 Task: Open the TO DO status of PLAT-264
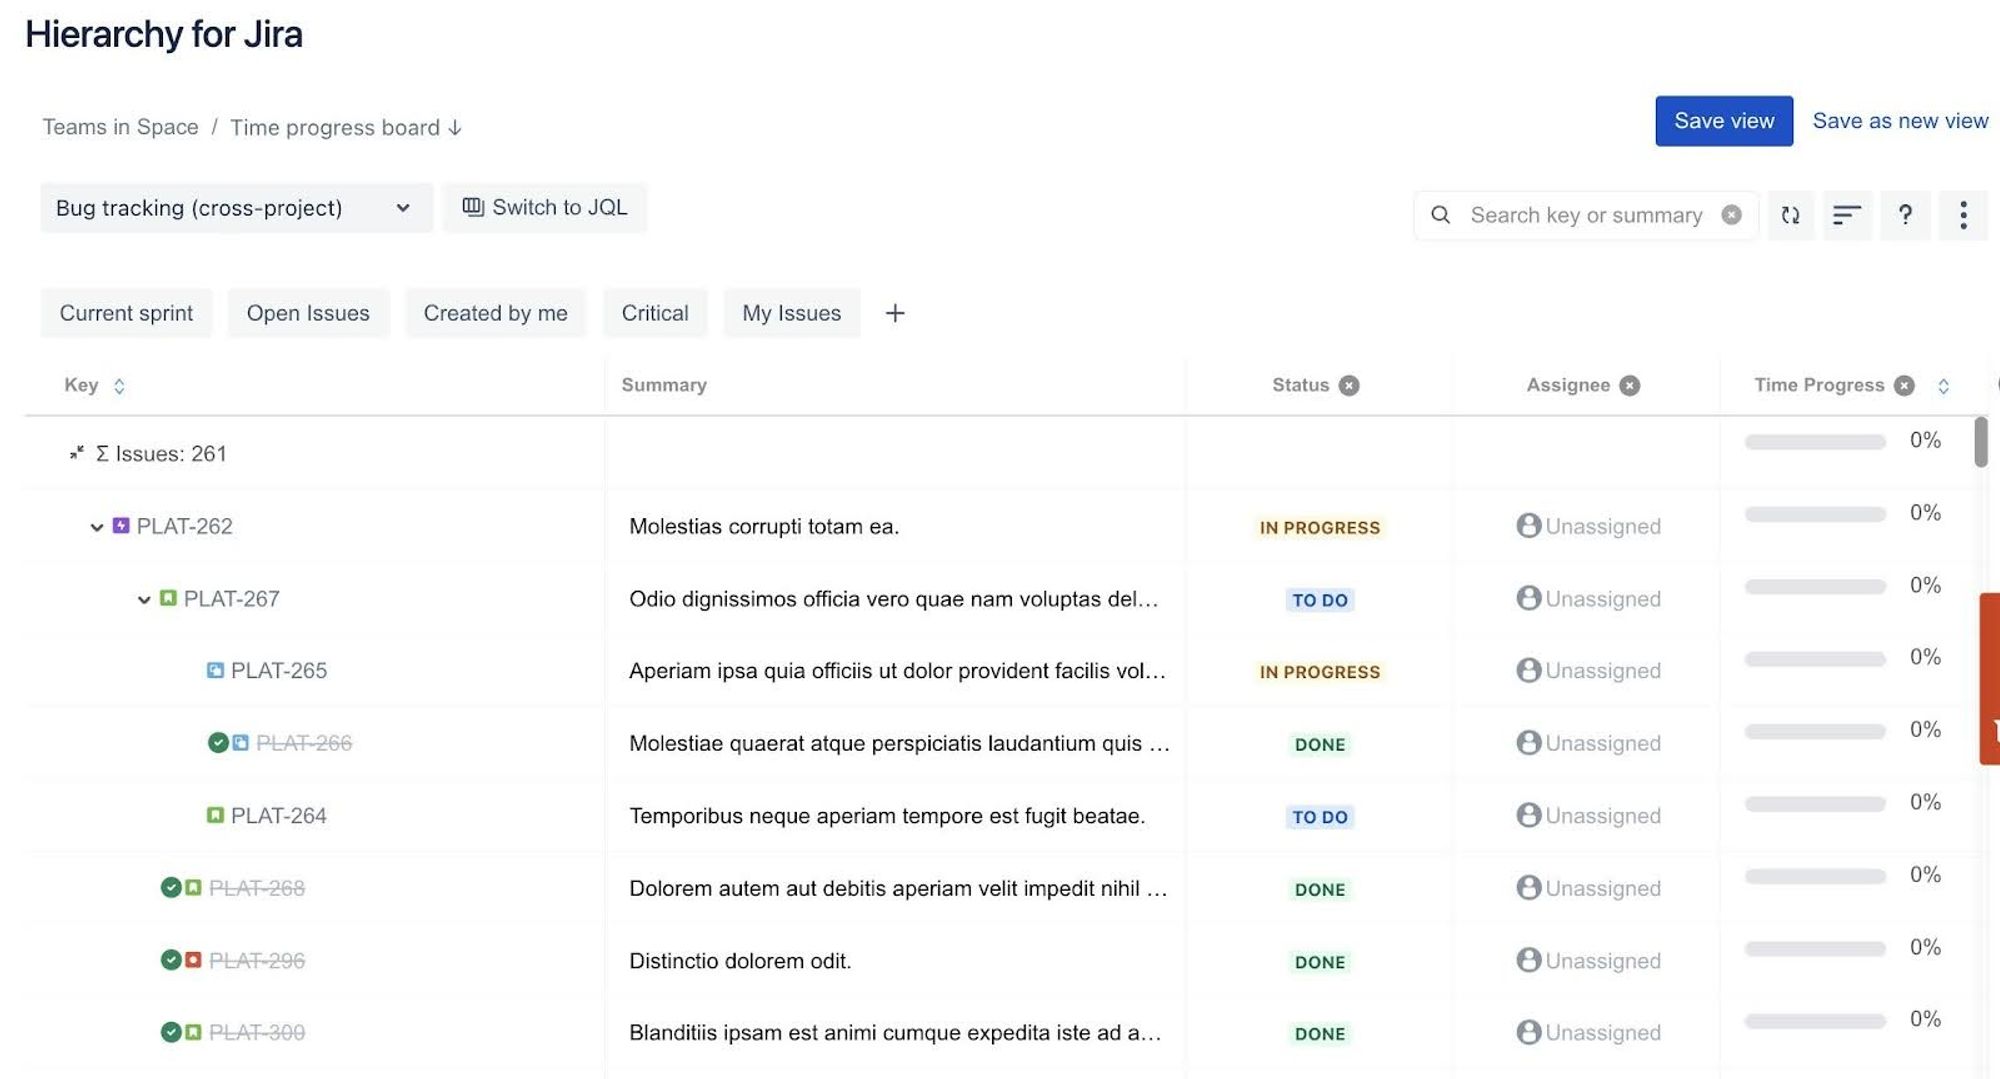pyautogui.click(x=1320, y=817)
